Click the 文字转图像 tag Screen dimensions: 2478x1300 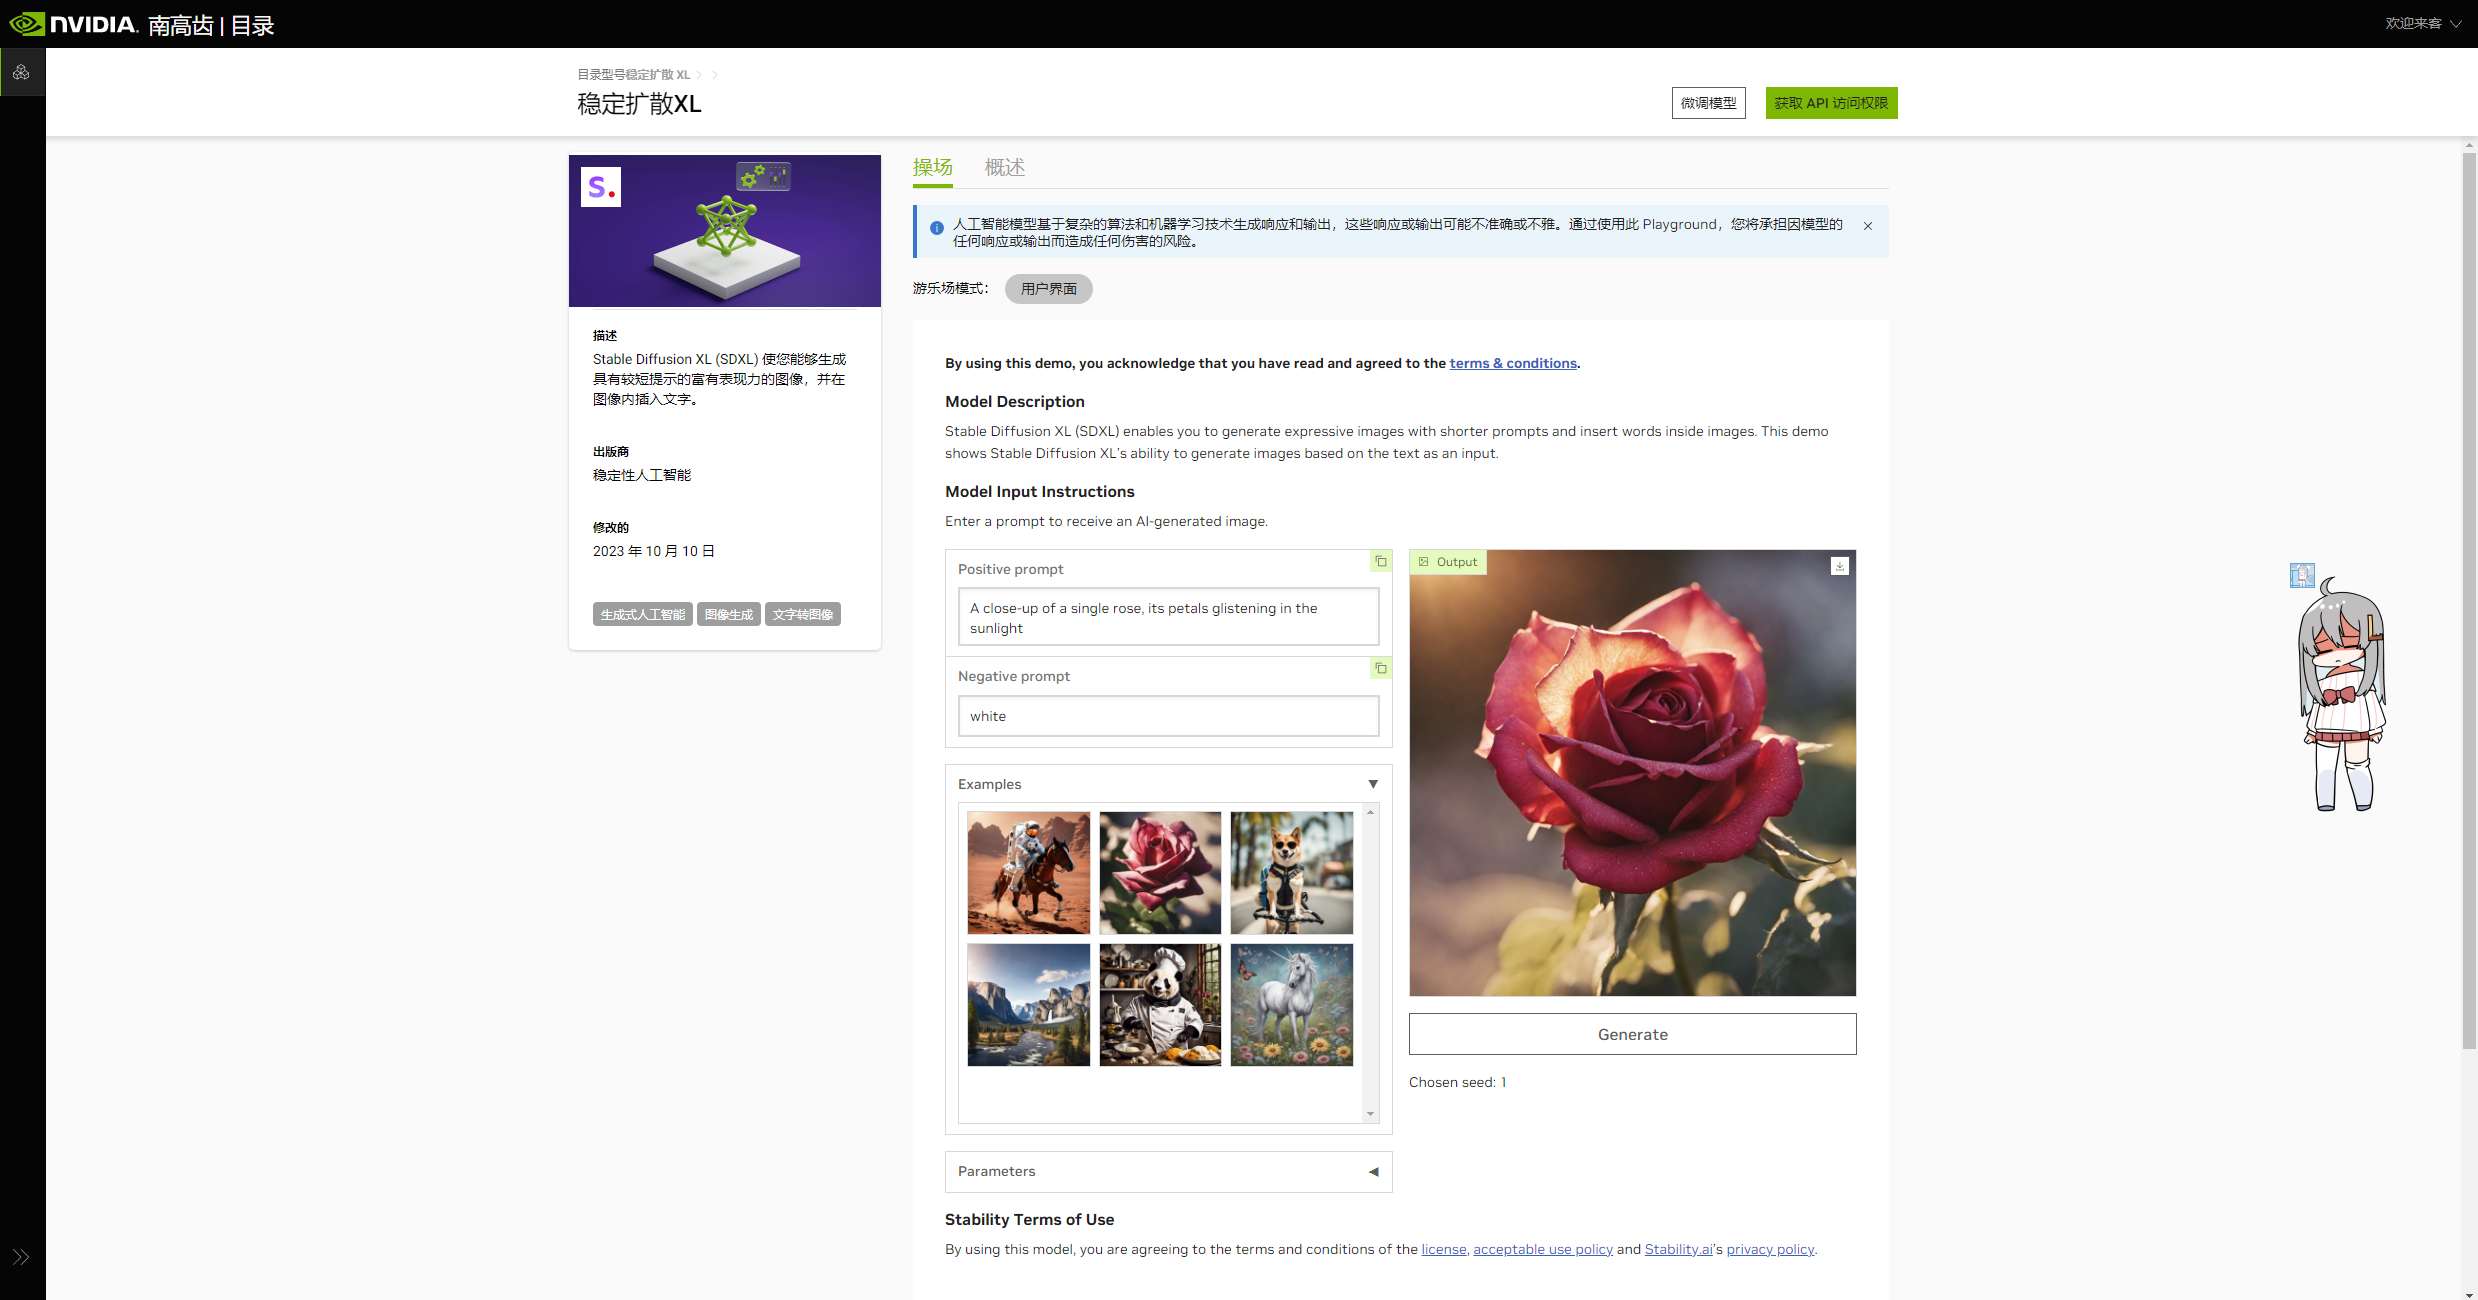click(802, 614)
